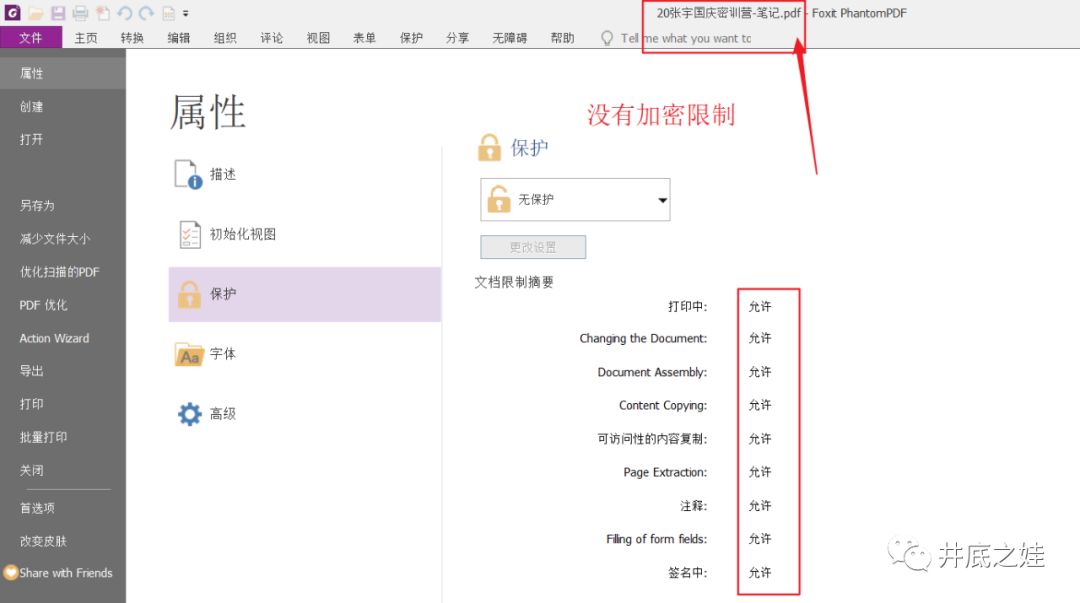Click the Filling of form fields: label
The width and height of the screenshot is (1080, 603).
pyautogui.click(x=657, y=539)
